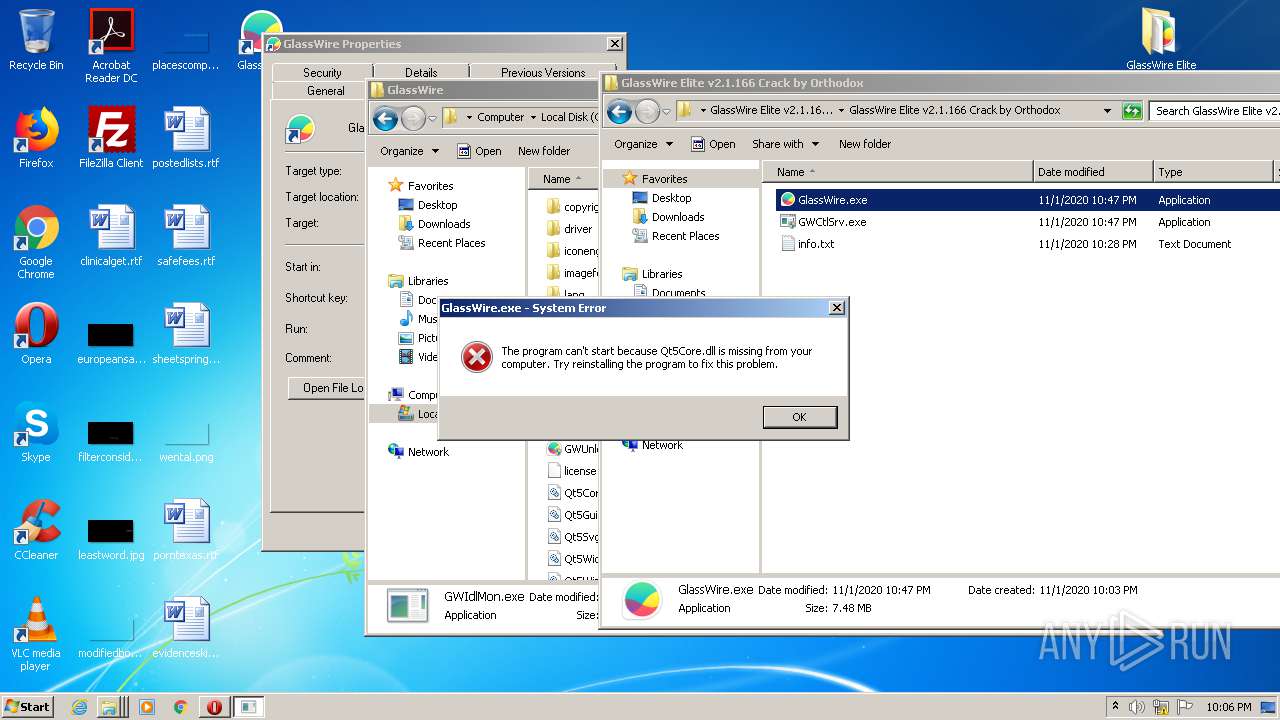Select Network in GlassWire explorer sidebar
Image resolution: width=1280 pixels, height=720 pixels.
click(x=428, y=452)
